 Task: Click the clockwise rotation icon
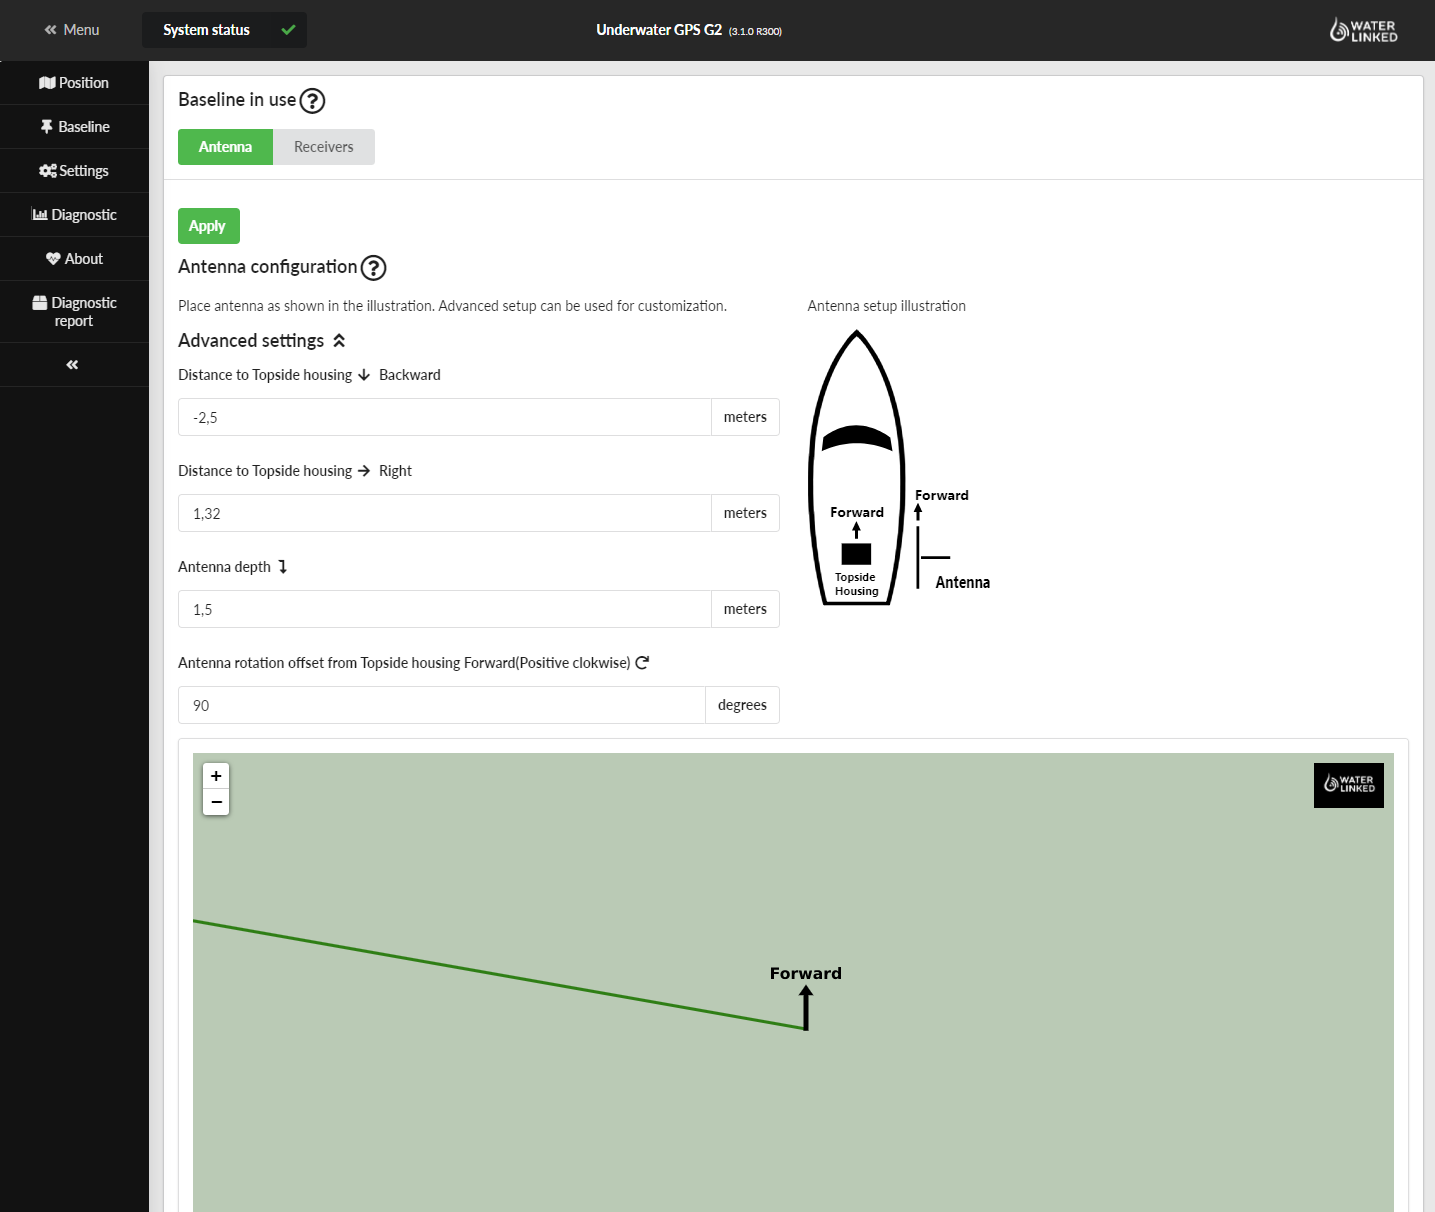(x=642, y=663)
